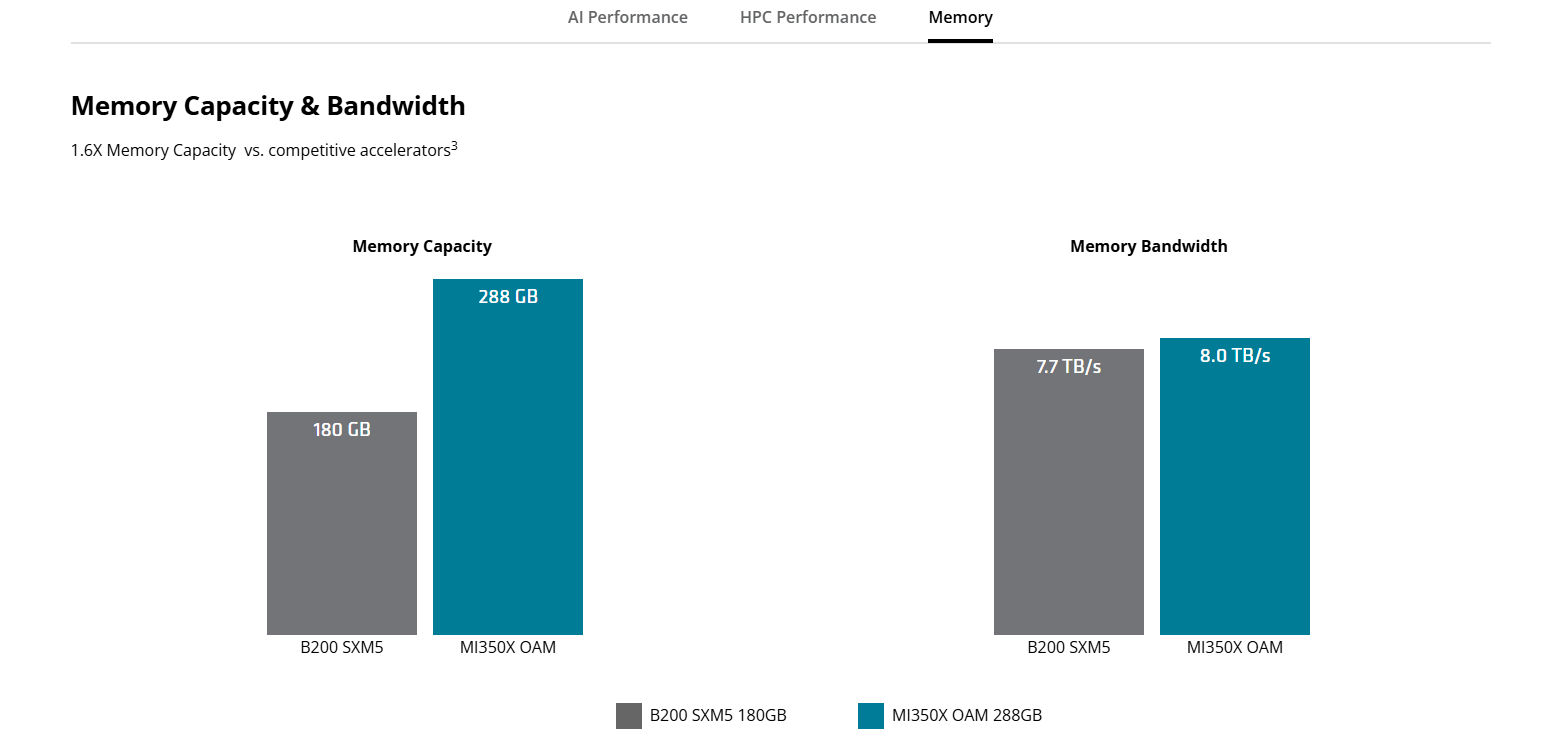
Task: Click the Memory Capacity chart title
Action: pos(422,246)
